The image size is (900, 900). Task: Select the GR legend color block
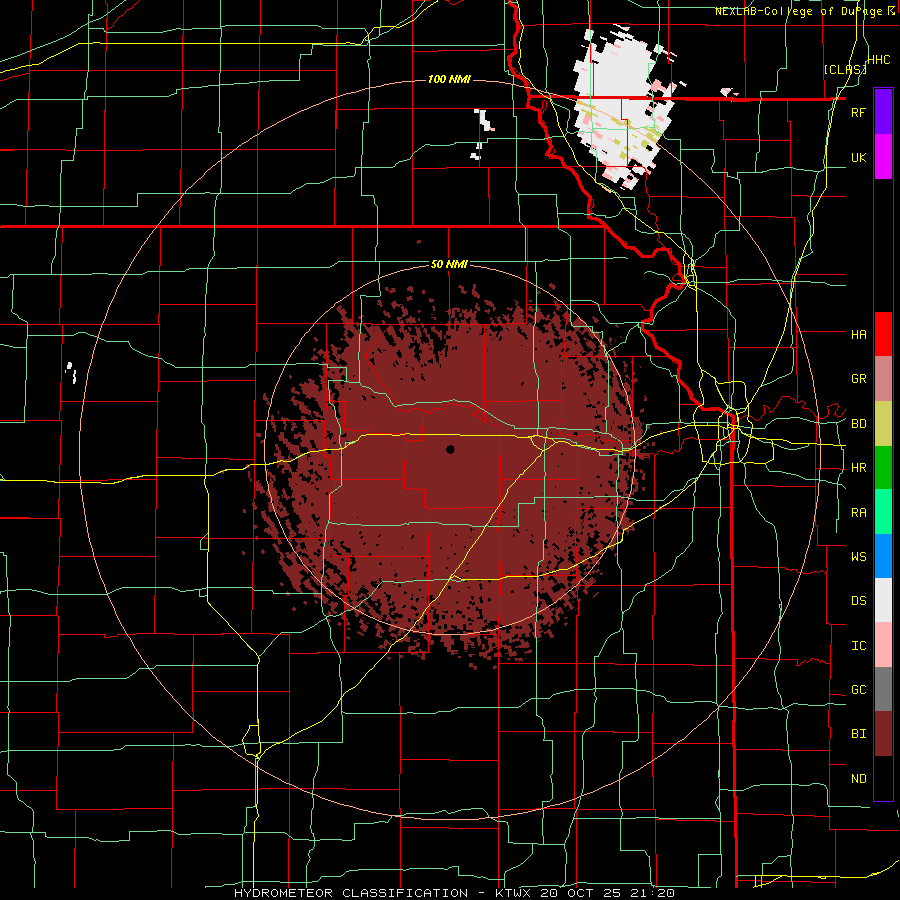coord(883,378)
